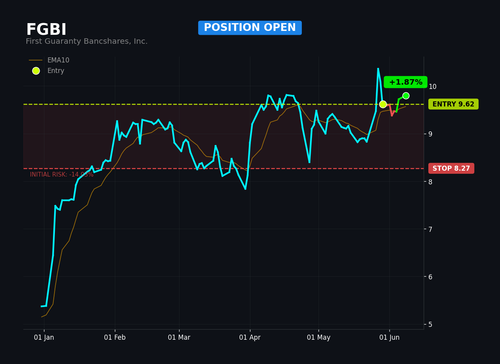Viewport: 500px width, 364px height.
Task: Click the 9 price axis label
Action: click(x=430, y=134)
